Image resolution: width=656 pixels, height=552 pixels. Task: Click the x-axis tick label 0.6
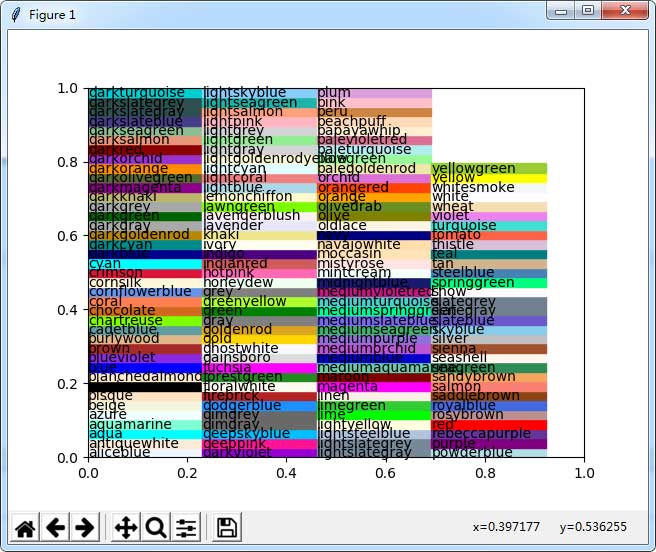[x=385, y=473]
